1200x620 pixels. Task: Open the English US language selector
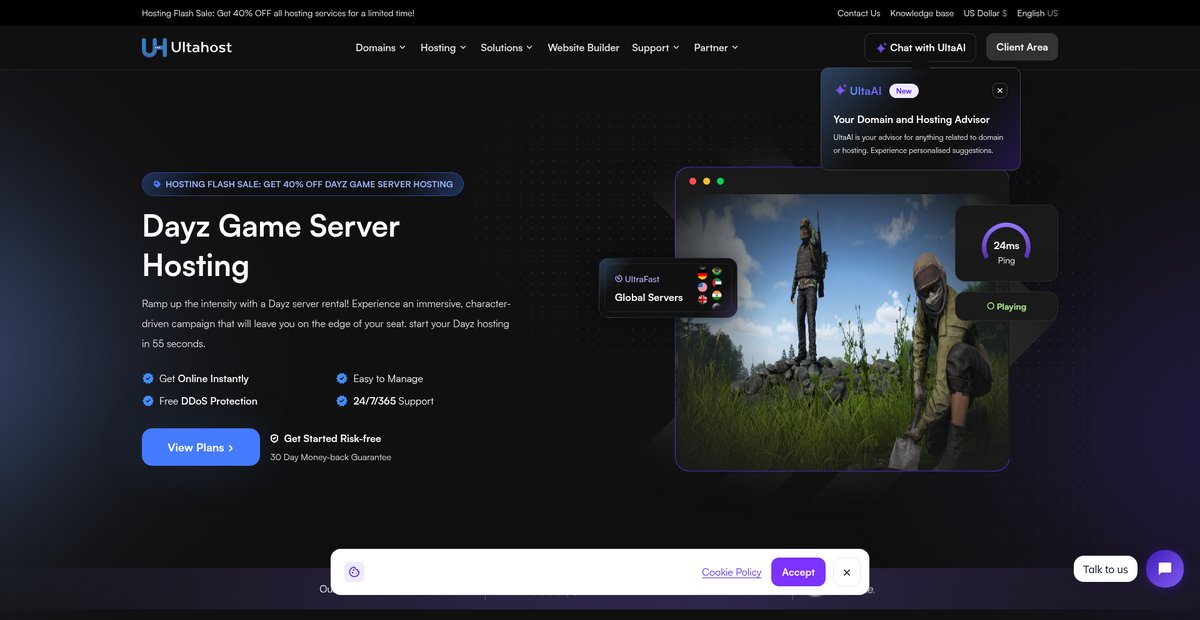pyautogui.click(x=1037, y=13)
